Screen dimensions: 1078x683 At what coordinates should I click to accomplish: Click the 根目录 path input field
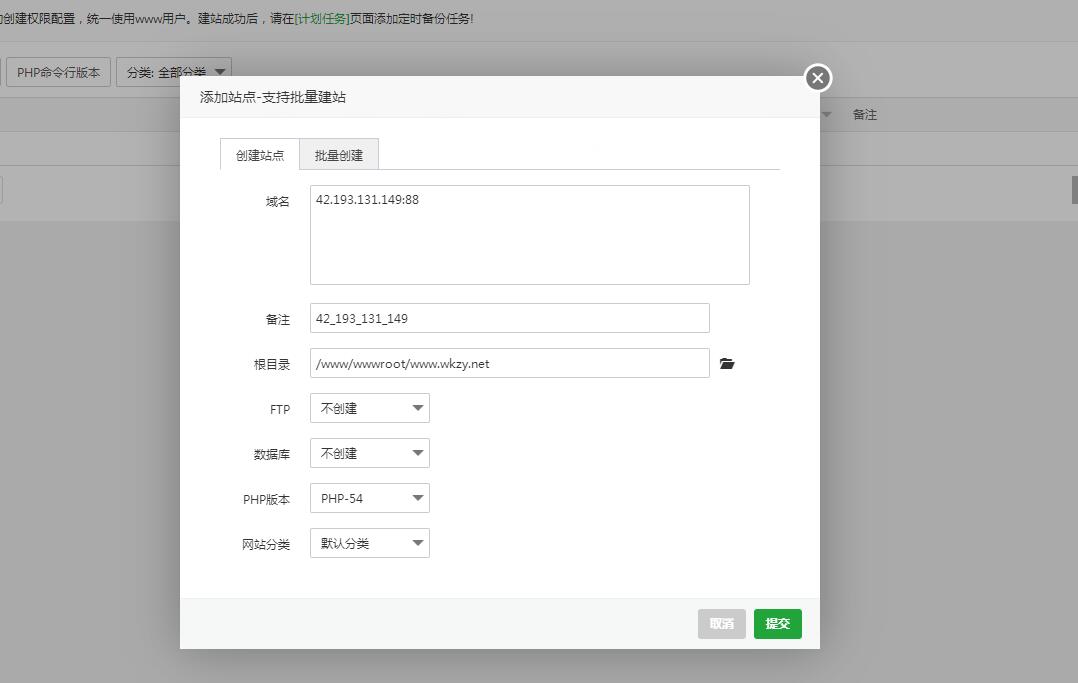point(509,363)
